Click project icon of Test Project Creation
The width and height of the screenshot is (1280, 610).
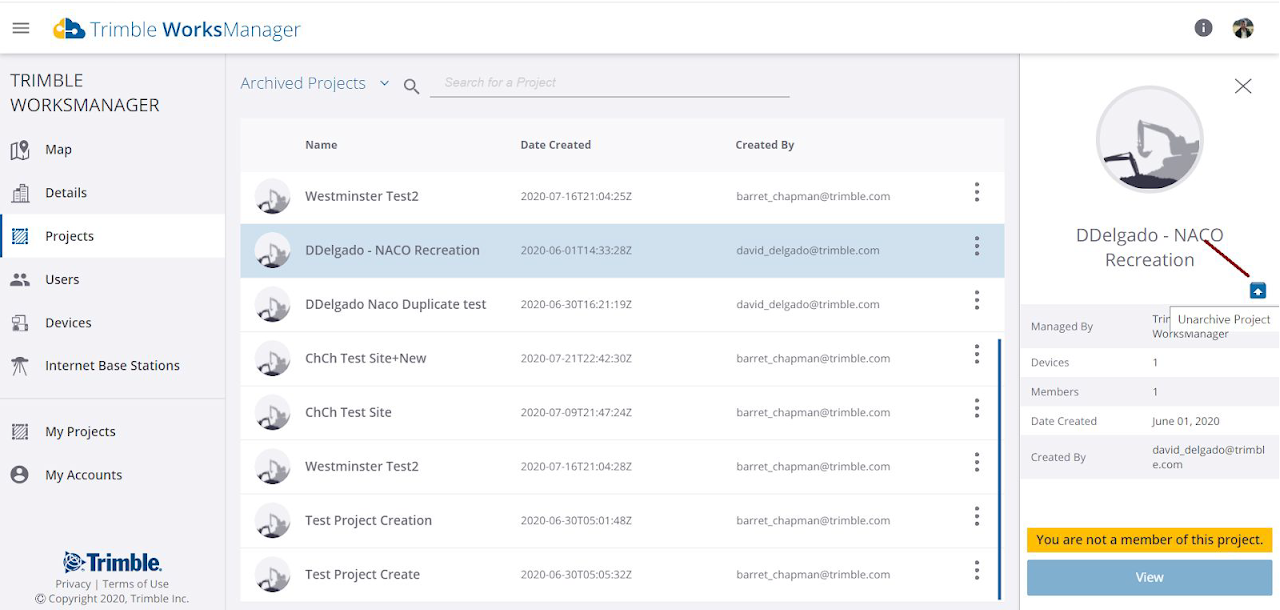point(273,520)
